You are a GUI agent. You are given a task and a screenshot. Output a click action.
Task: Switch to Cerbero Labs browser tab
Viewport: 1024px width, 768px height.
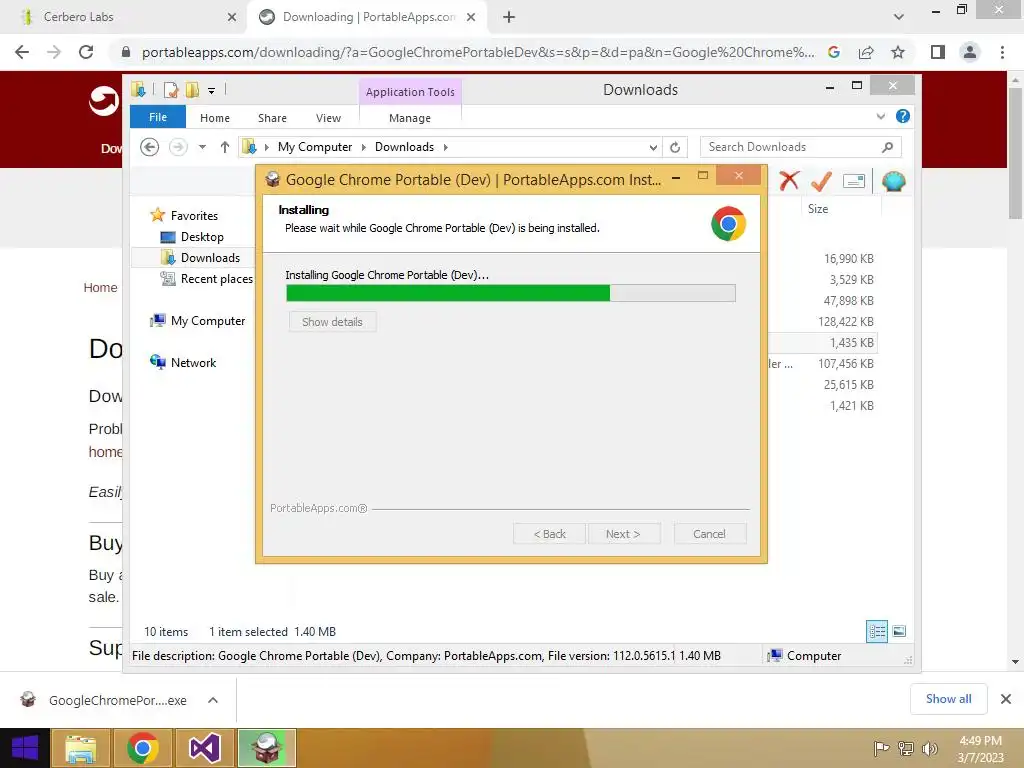click(x=123, y=17)
